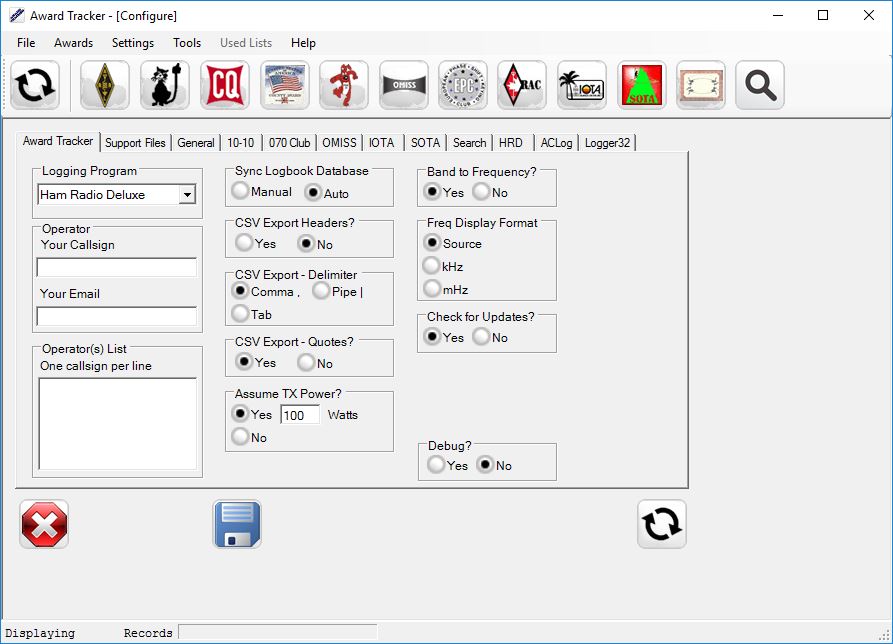The height and width of the screenshot is (644, 893).
Task: Select Comma as CSV Export delimiter
Action: click(x=266, y=291)
